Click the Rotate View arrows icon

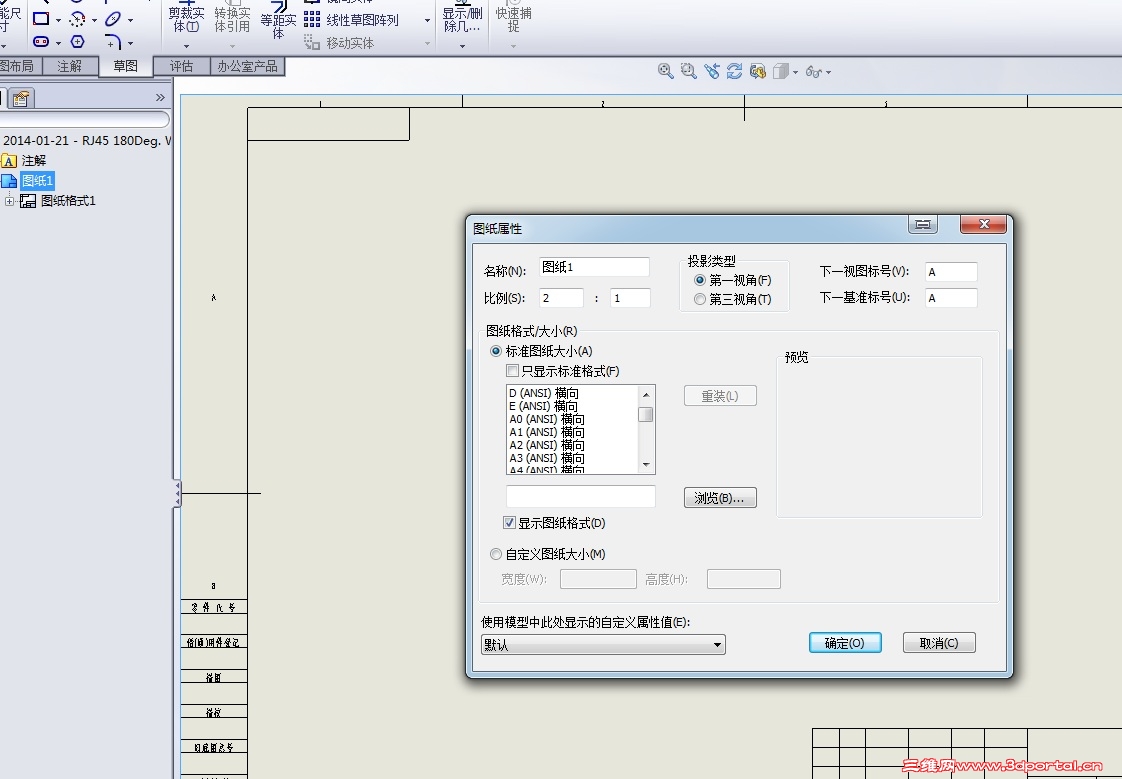click(734, 71)
